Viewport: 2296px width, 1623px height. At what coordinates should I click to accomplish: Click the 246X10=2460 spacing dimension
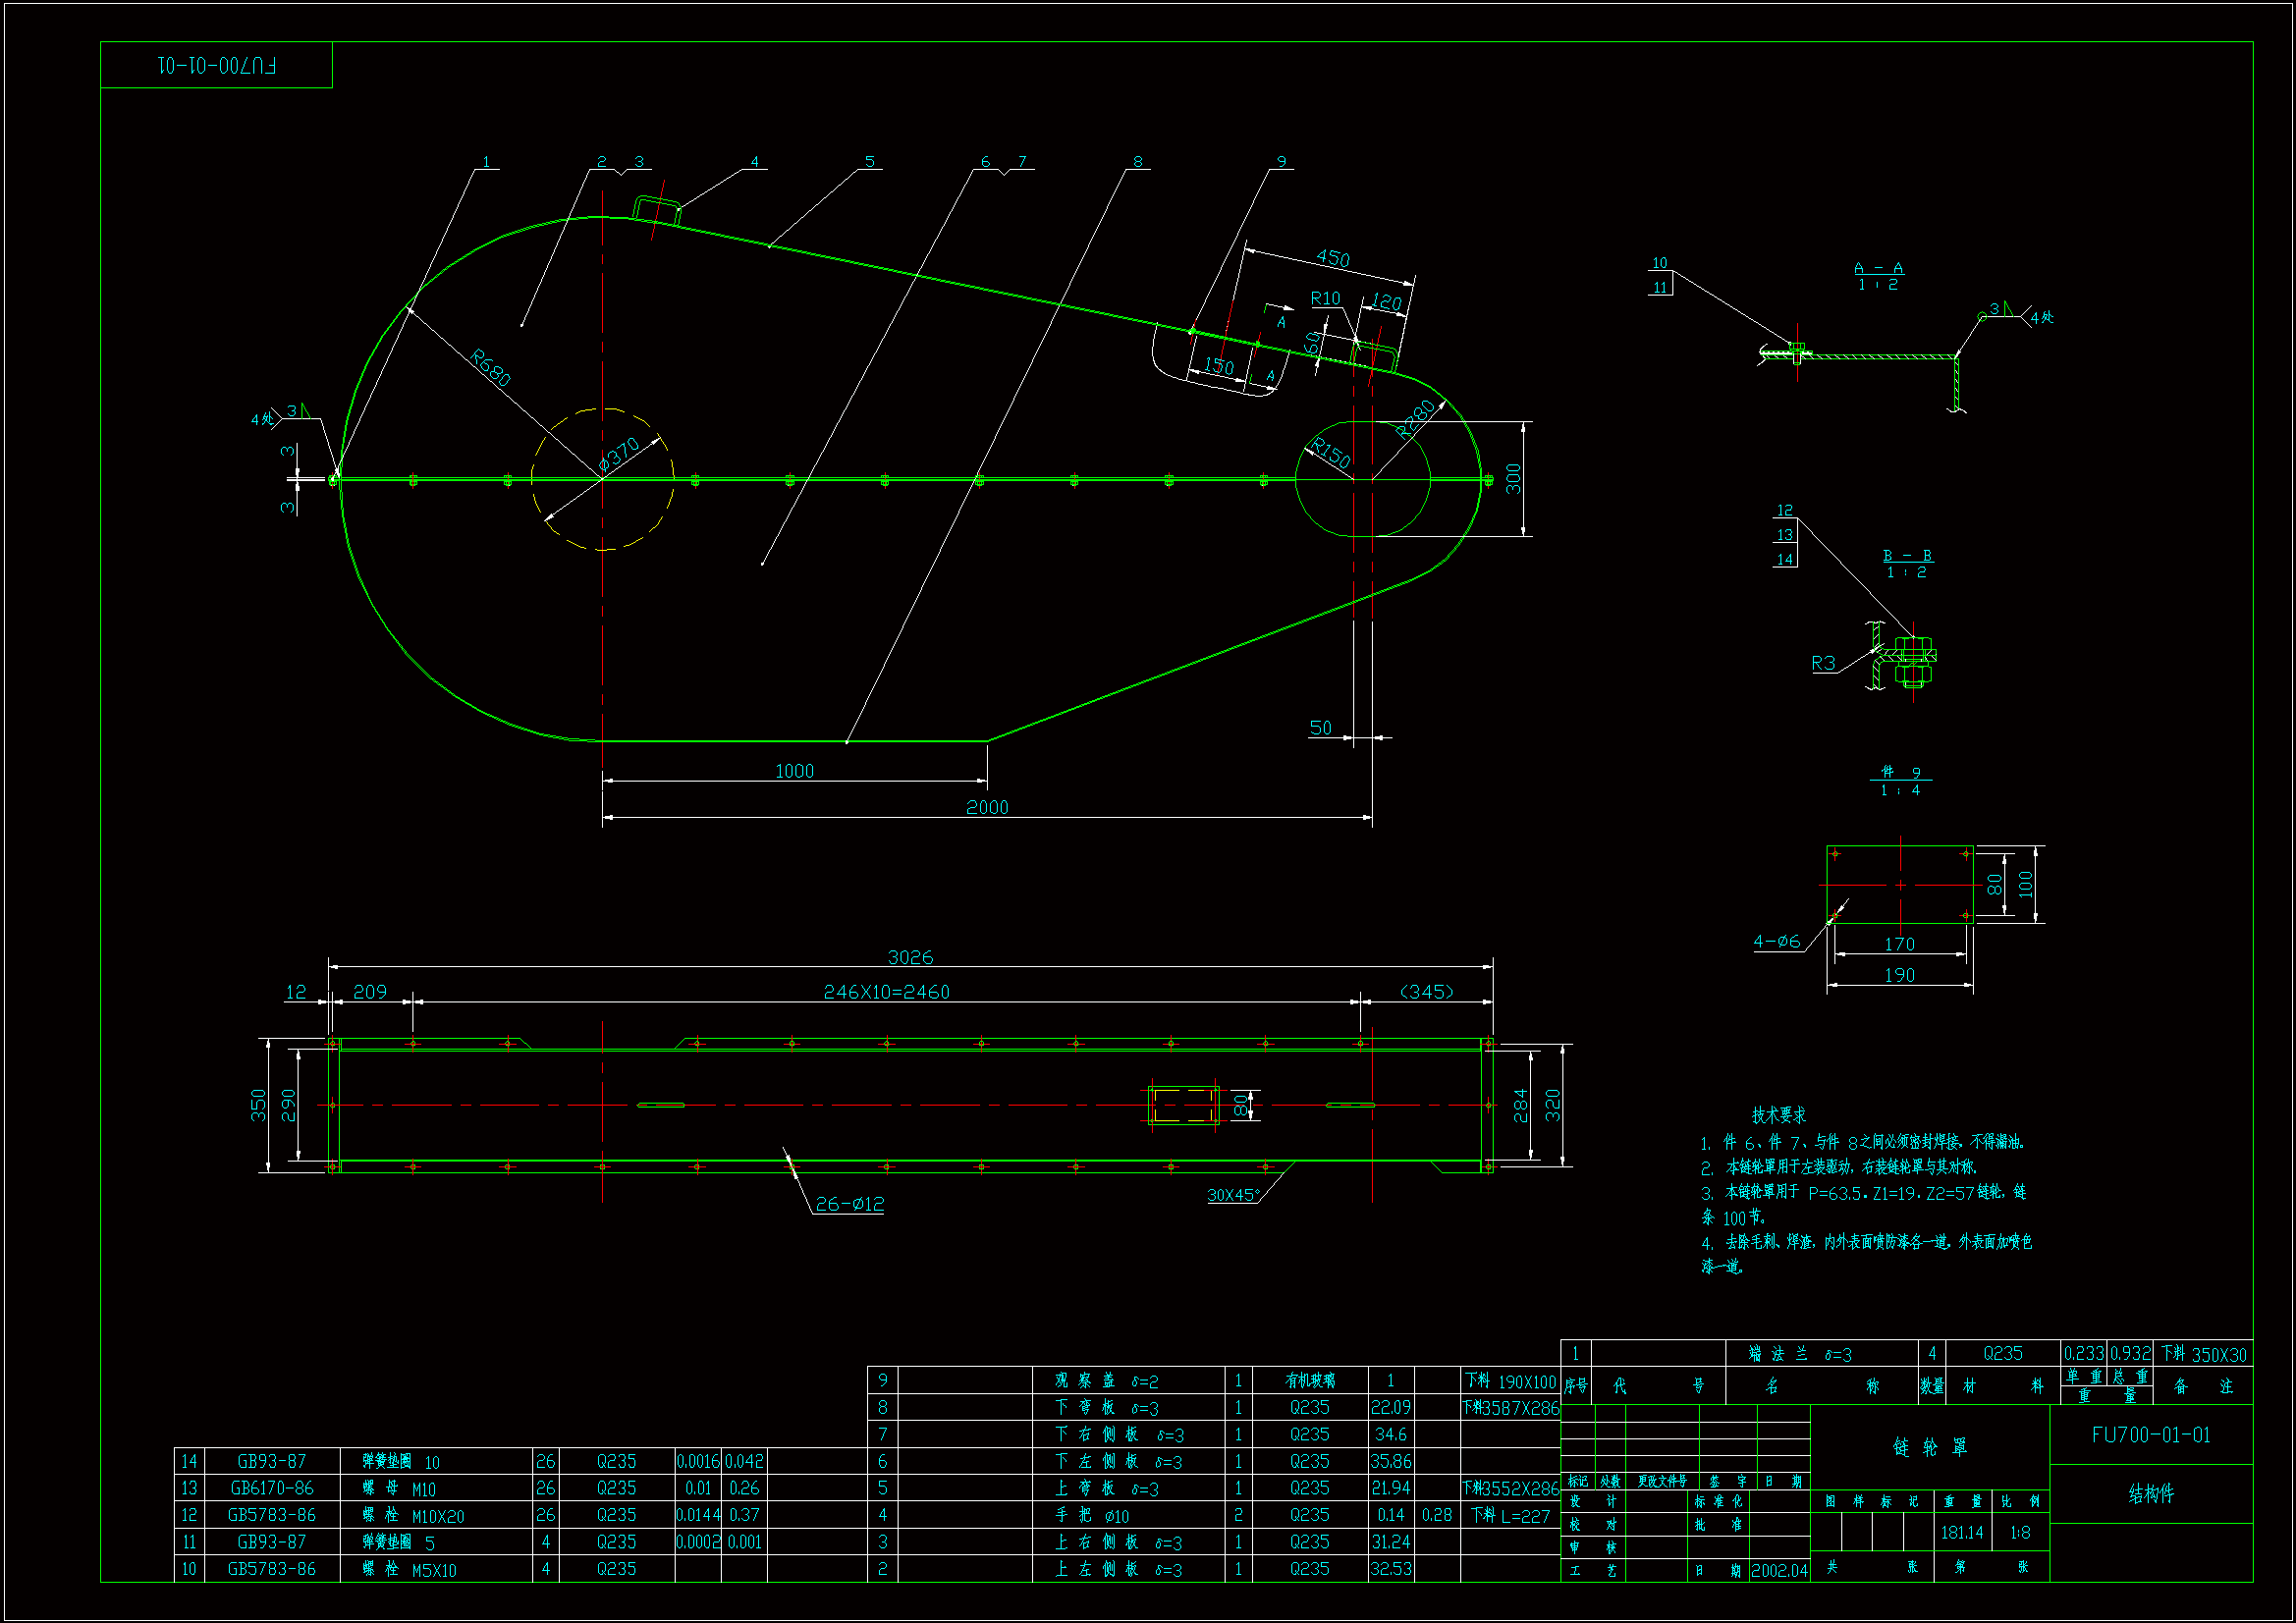886,992
